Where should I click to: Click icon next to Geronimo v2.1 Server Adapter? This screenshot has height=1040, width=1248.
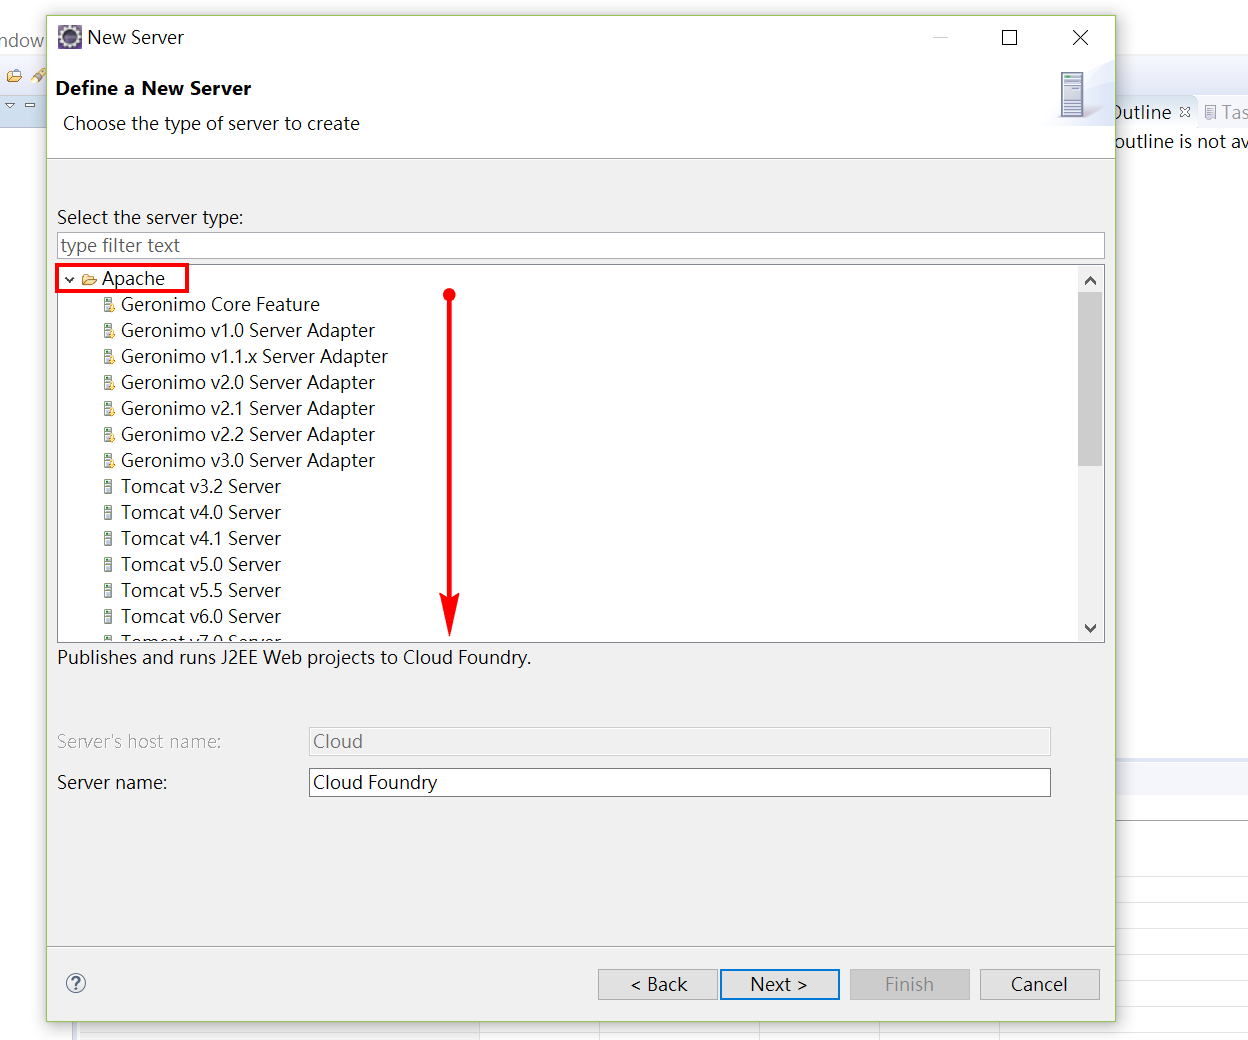pyautogui.click(x=108, y=408)
